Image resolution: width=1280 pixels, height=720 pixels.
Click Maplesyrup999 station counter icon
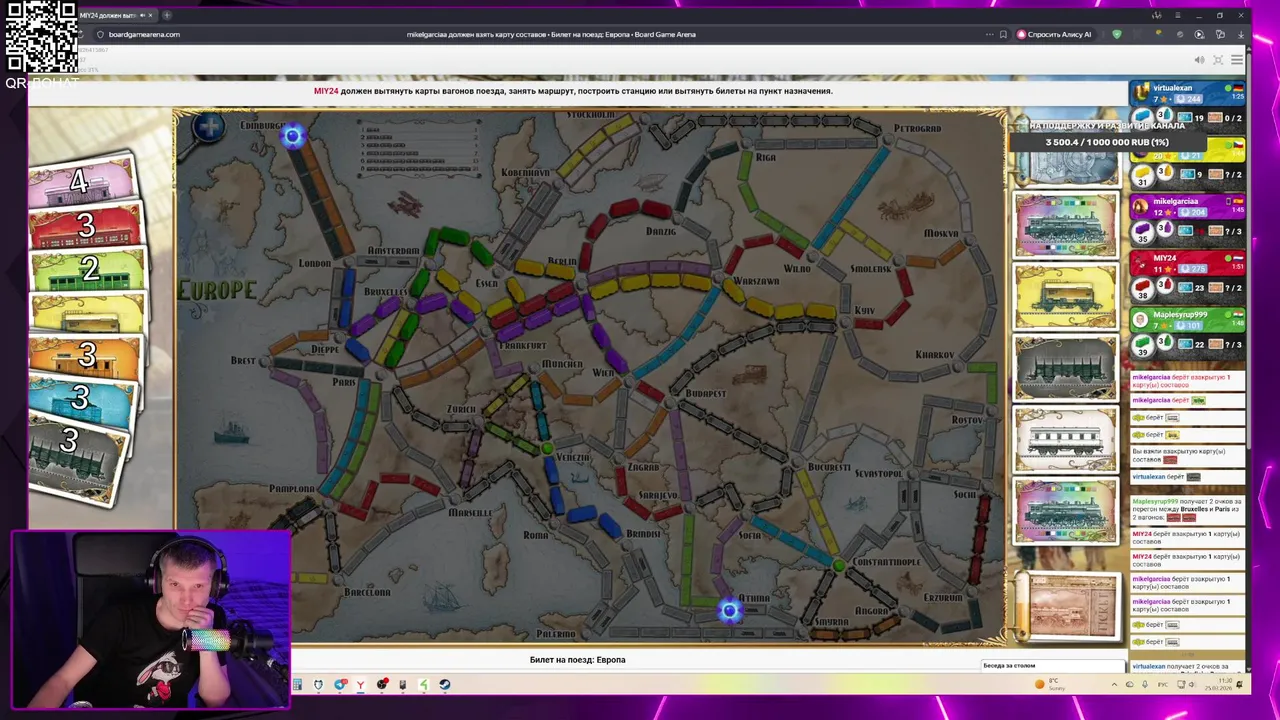pyautogui.click(x=1165, y=343)
